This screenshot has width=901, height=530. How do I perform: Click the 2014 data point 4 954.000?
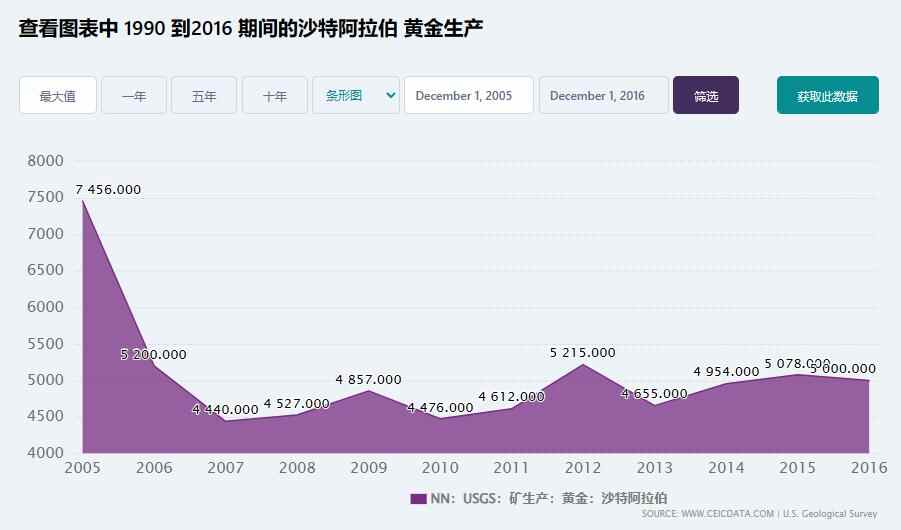726,383
